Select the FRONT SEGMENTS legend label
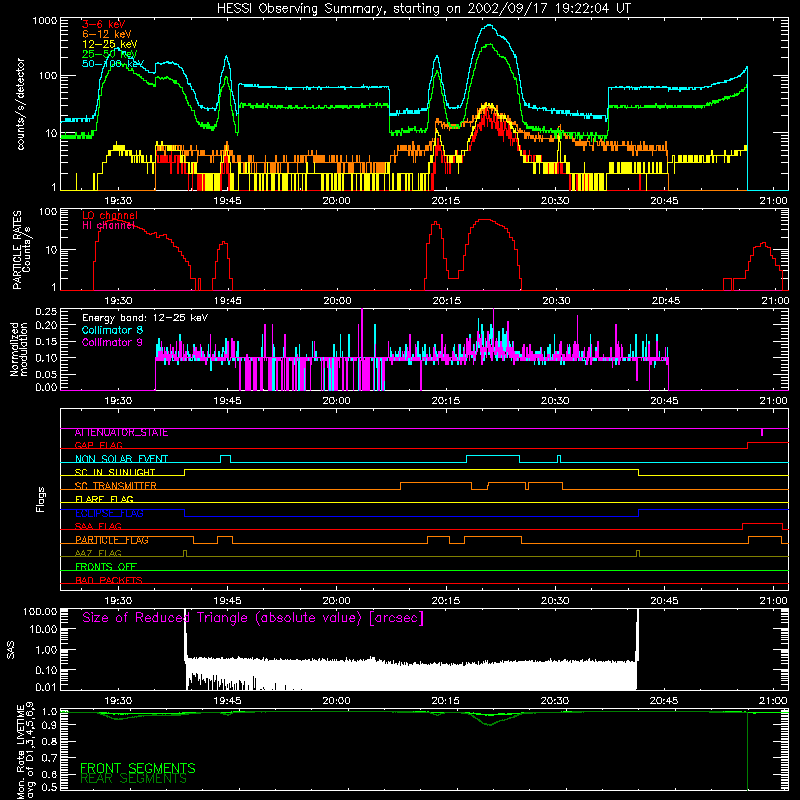 pyautogui.click(x=138, y=768)
